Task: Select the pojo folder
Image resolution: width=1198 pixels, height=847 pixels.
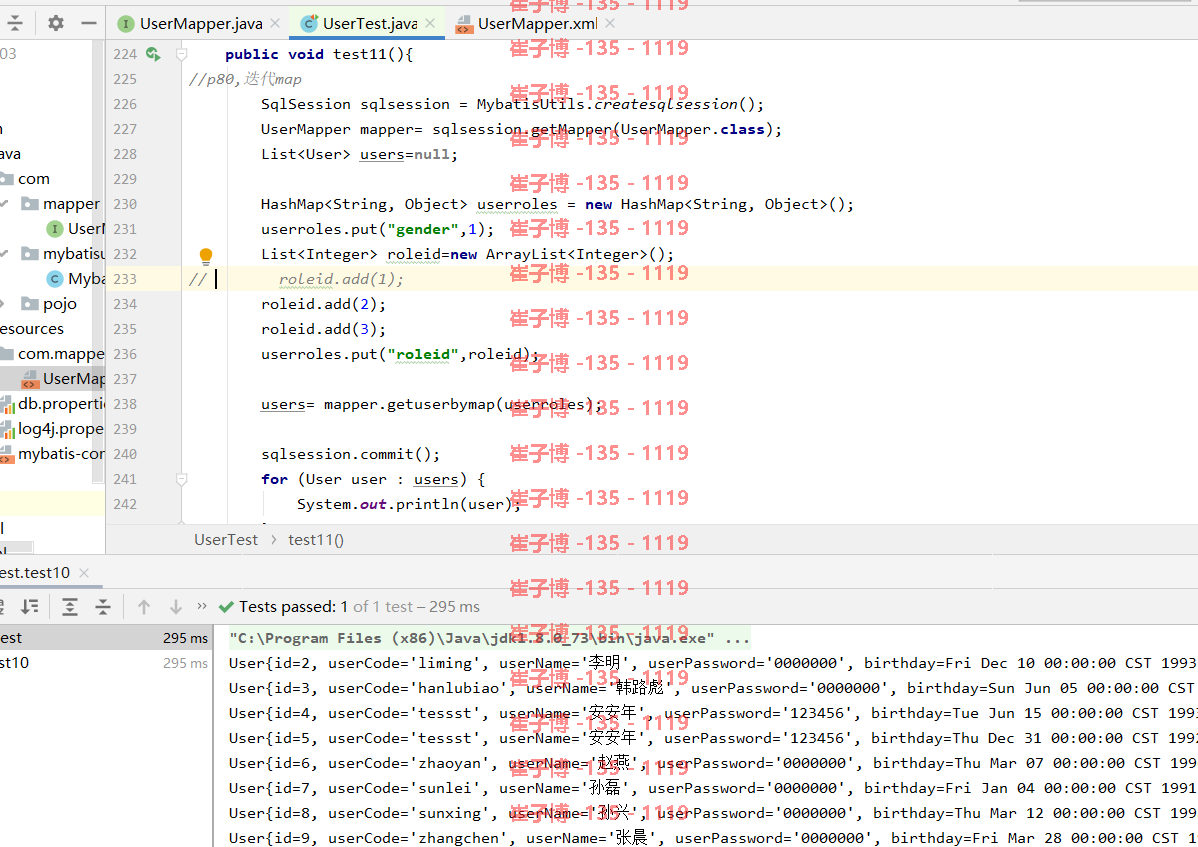Action: click(50, 304)
